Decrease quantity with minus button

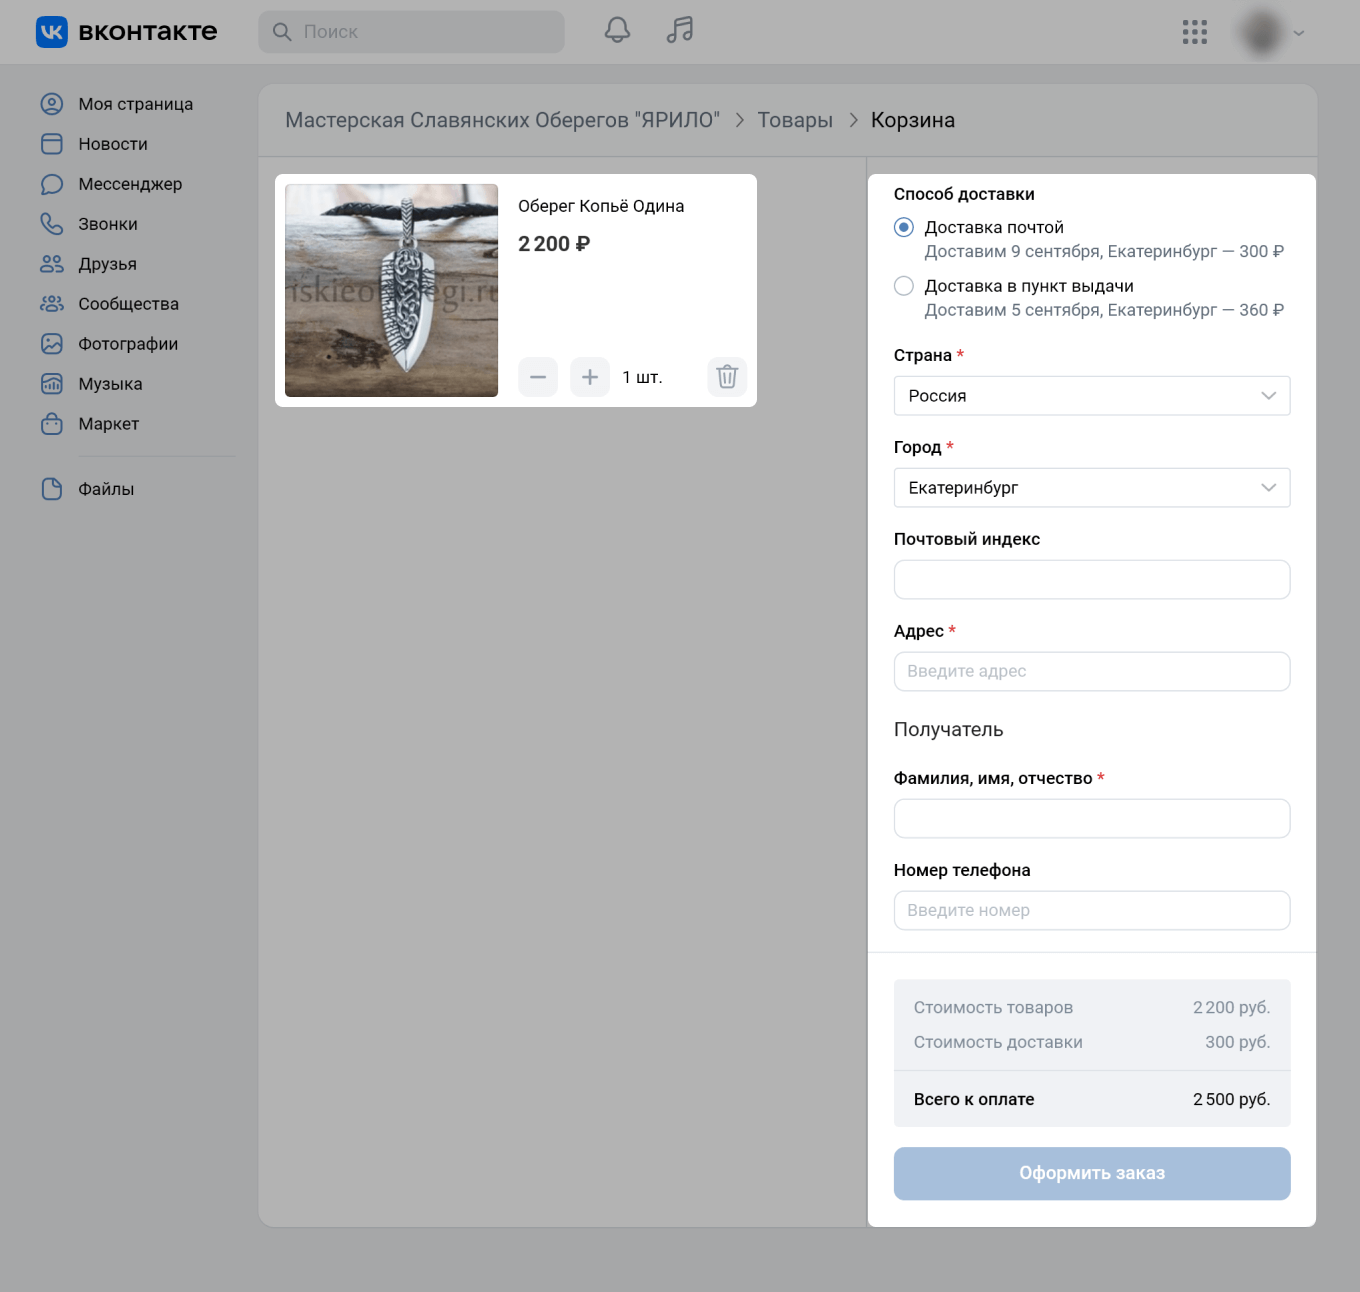pos(538,377)
